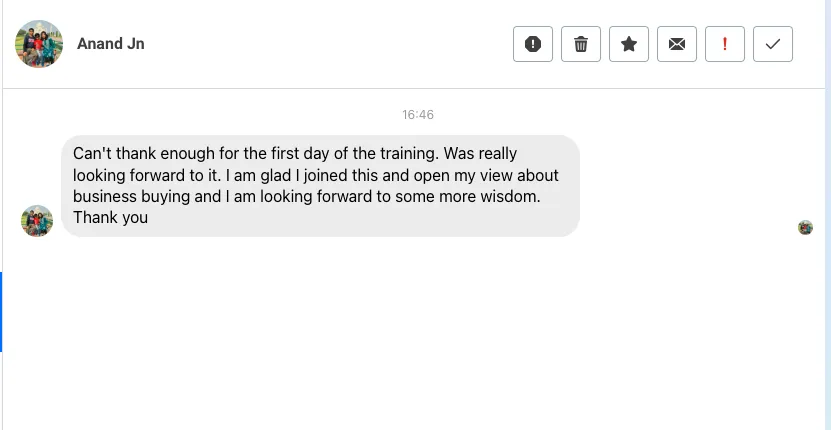Select the 16:46 timestamp
This screenshot has height=430, width=831.
(x=418, y=115)
